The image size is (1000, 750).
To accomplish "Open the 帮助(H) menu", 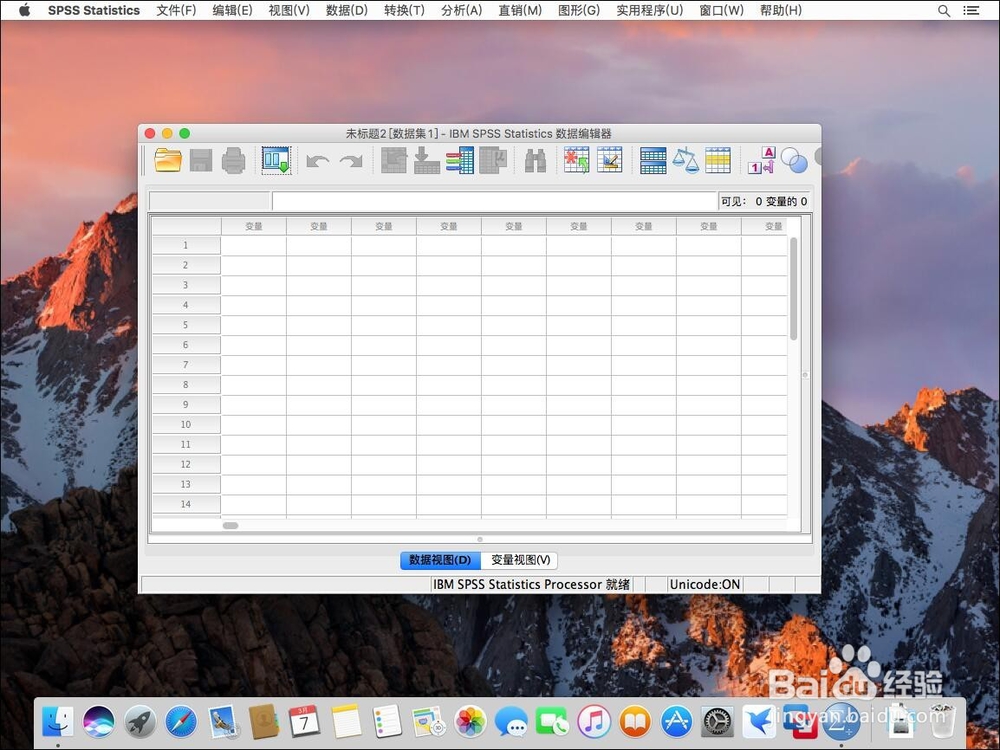I will pyautogui.click(x=781, y=10).
